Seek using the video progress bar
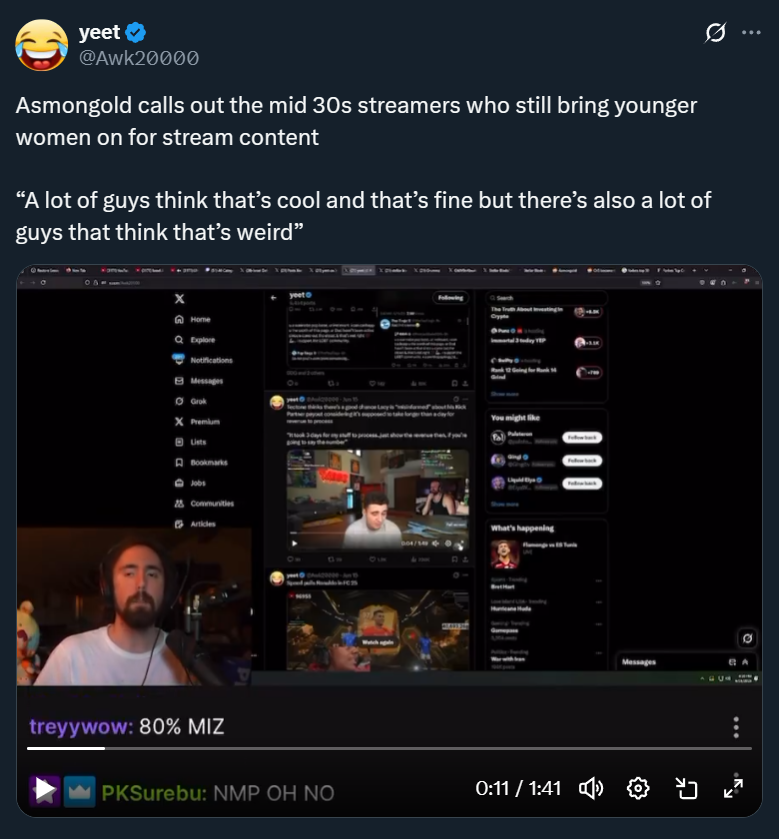 point(390,748)
